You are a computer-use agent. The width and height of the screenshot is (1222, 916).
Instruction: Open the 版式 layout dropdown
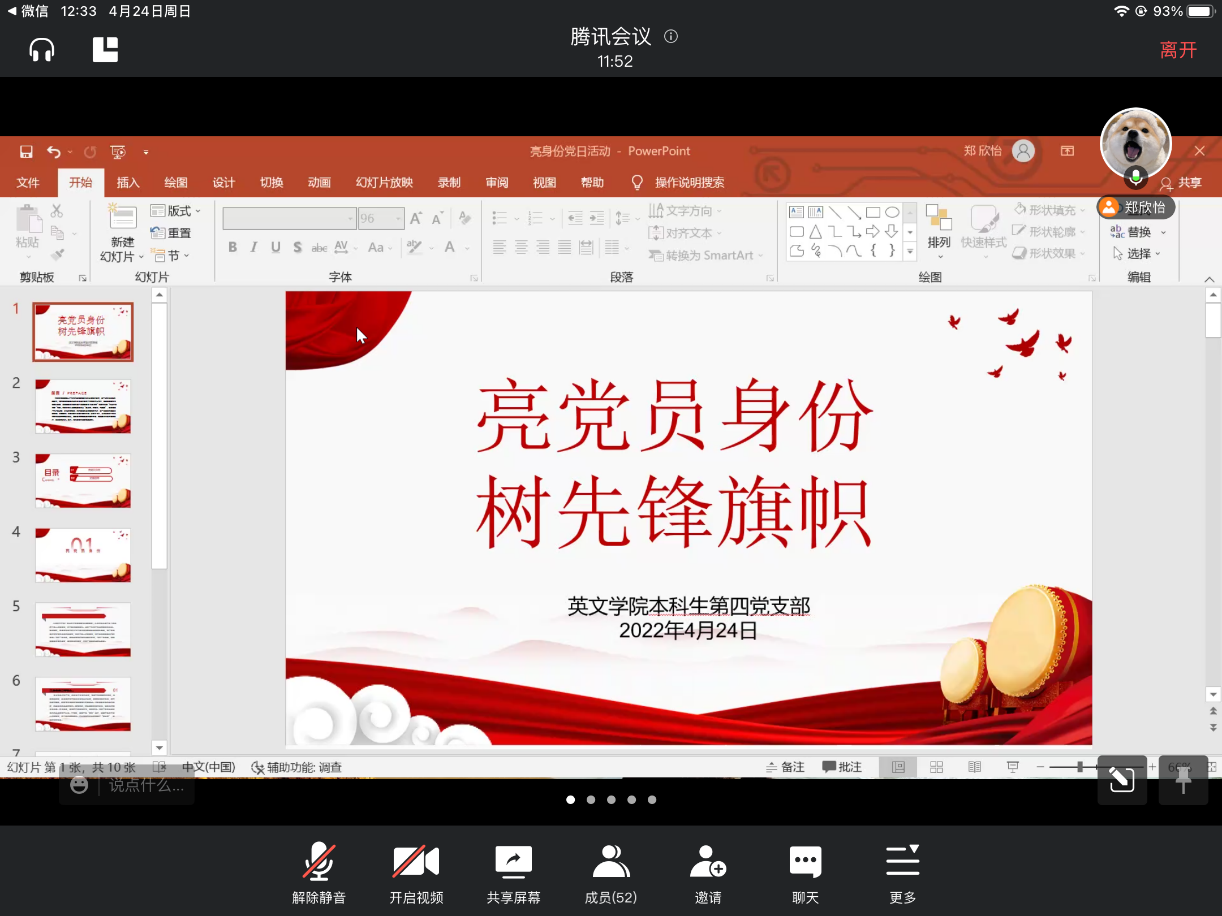[177, 211]
